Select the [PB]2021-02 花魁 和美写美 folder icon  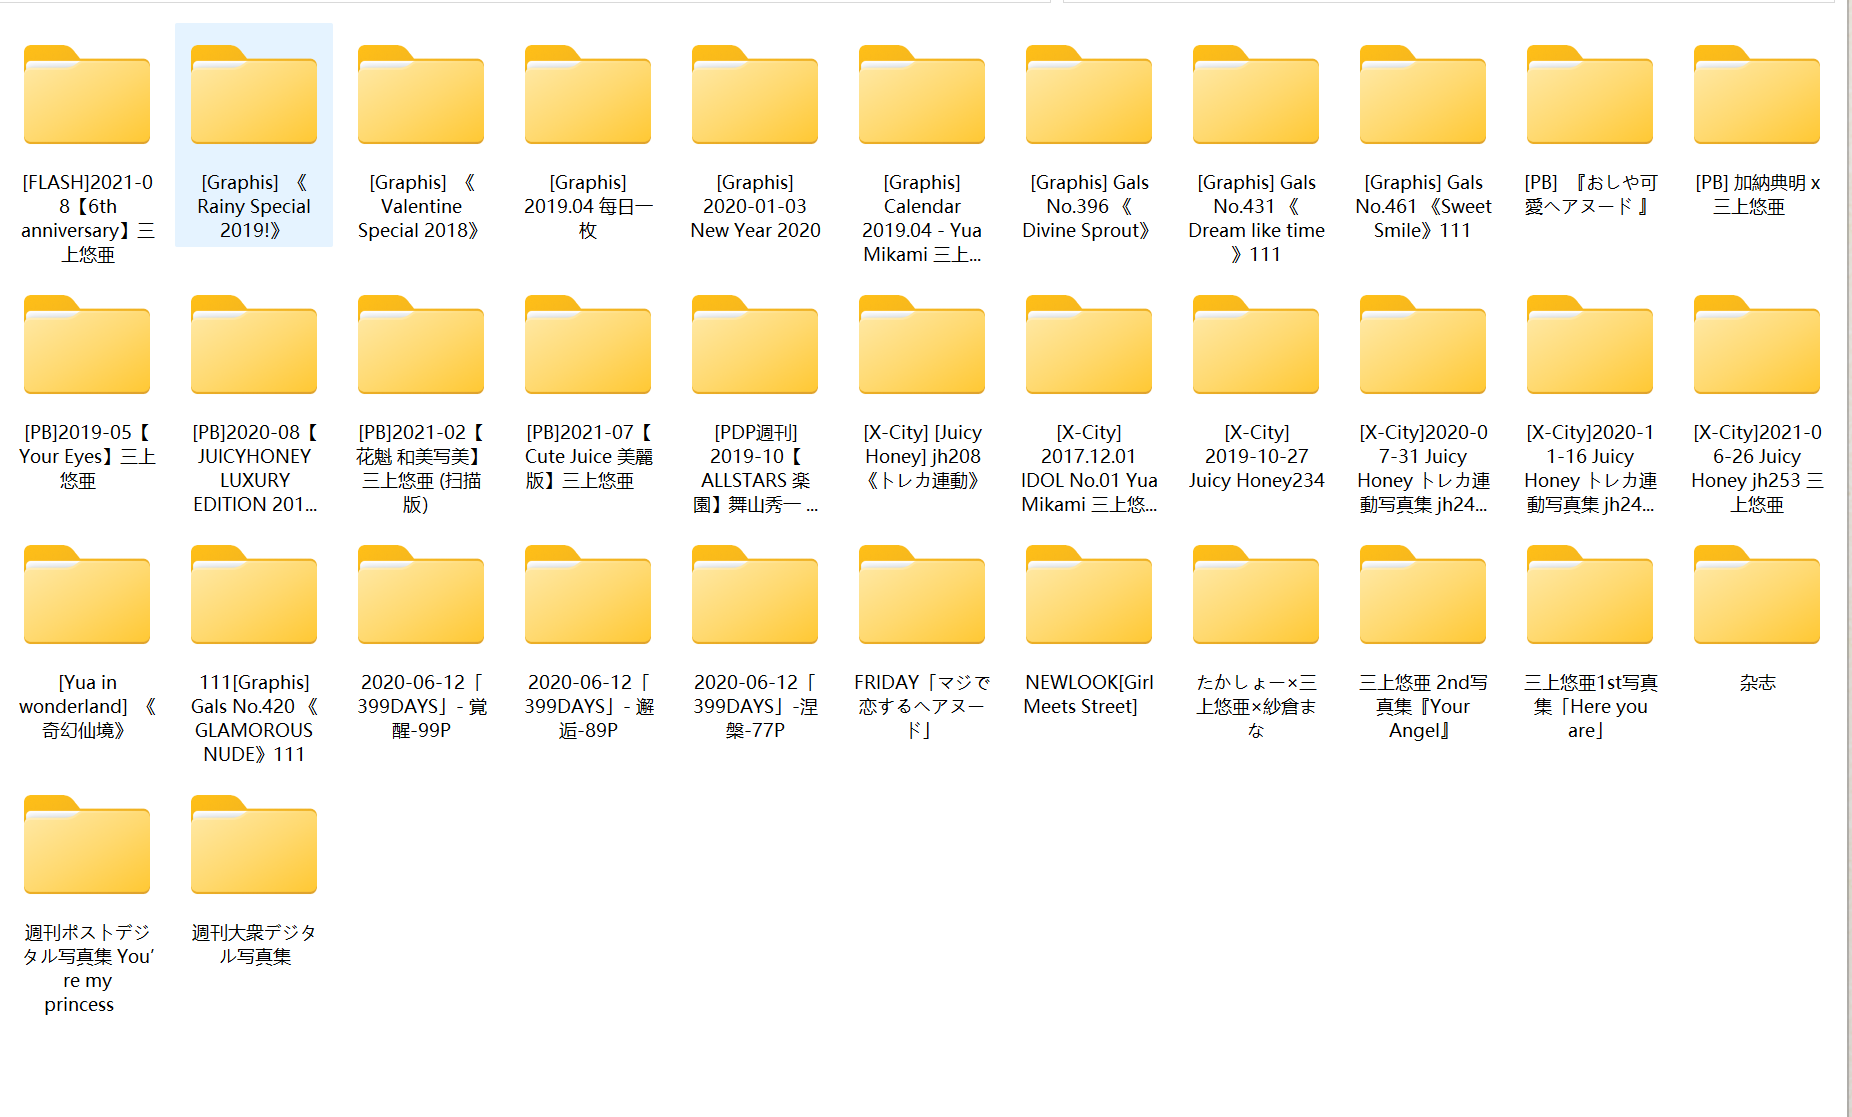coord(421,345)
